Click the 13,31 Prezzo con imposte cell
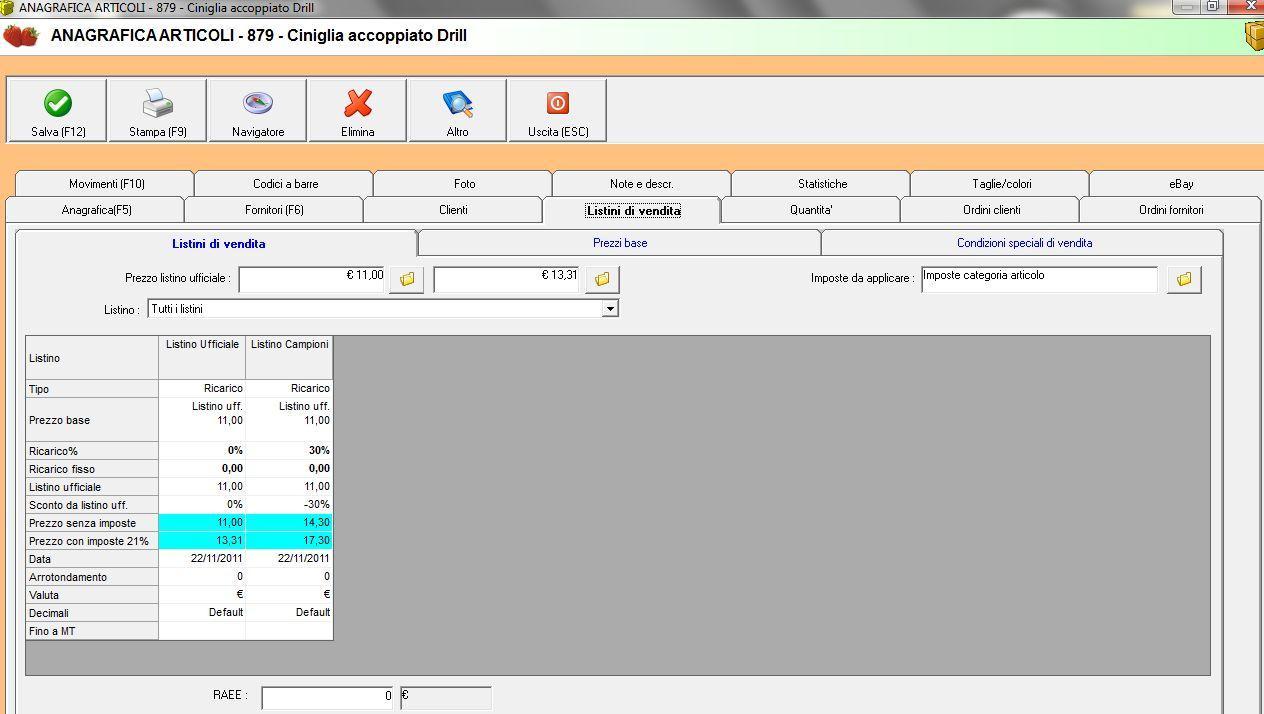This screenshot has height=714, width=1264. pos(202,540)
